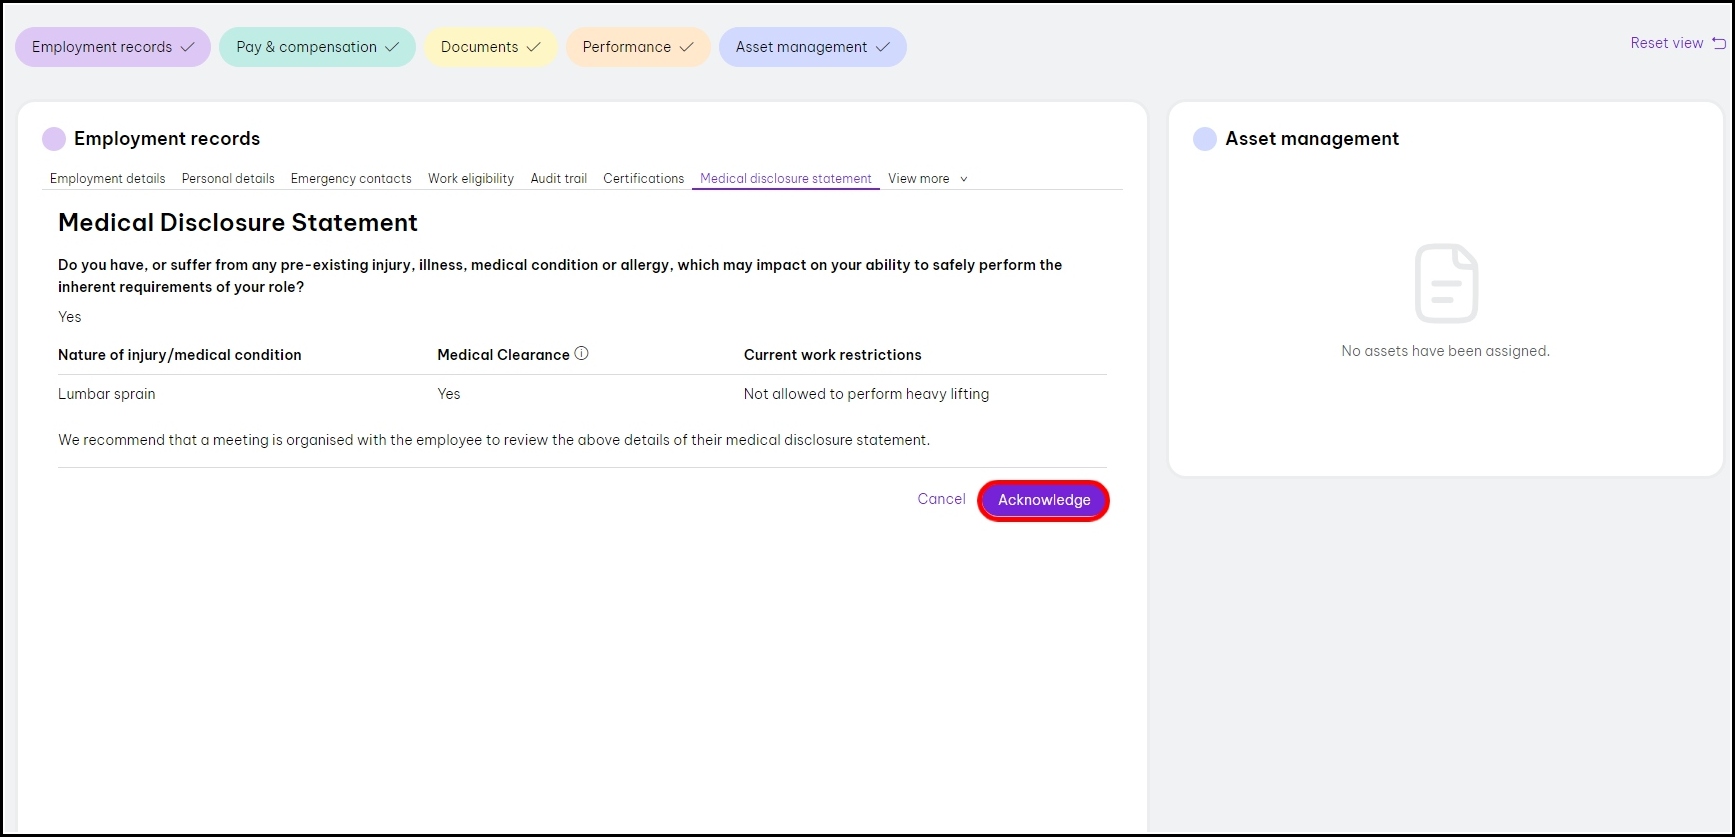Image resolution: width=1735 pixels, height=837 pixels.
Task: Switch to the Certifications tab
Action: [643, 179]
